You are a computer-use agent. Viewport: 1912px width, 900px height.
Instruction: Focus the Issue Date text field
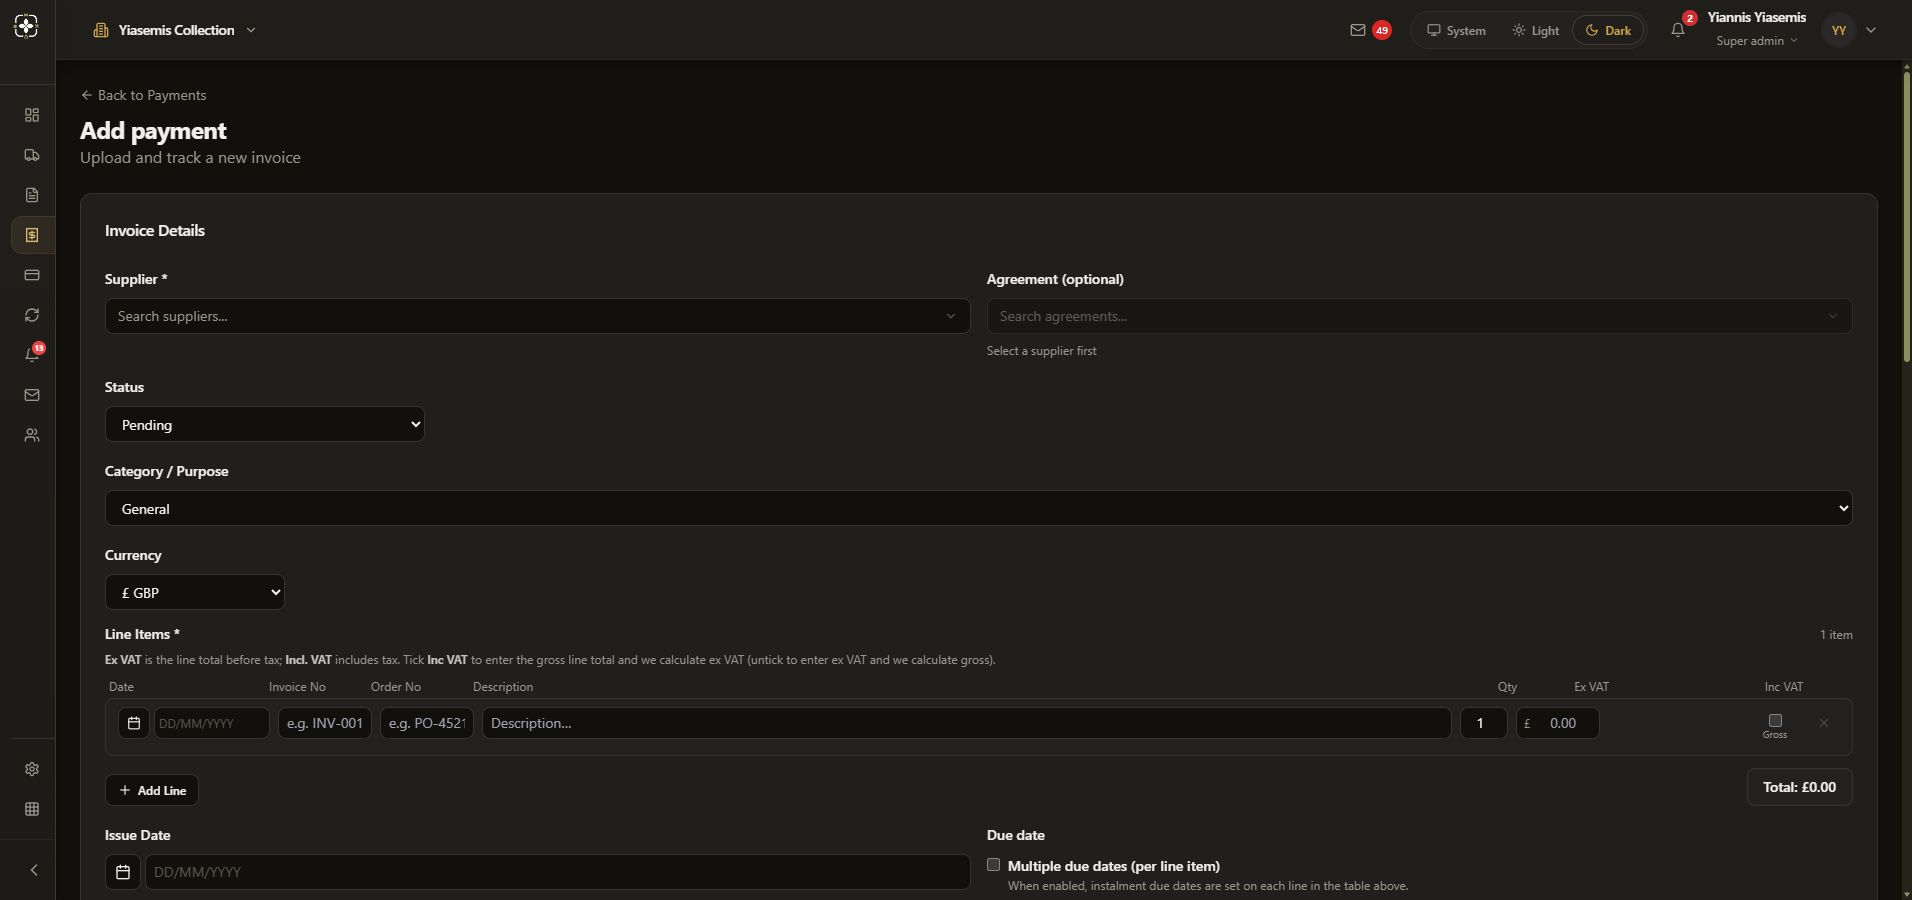pos(557,872)
